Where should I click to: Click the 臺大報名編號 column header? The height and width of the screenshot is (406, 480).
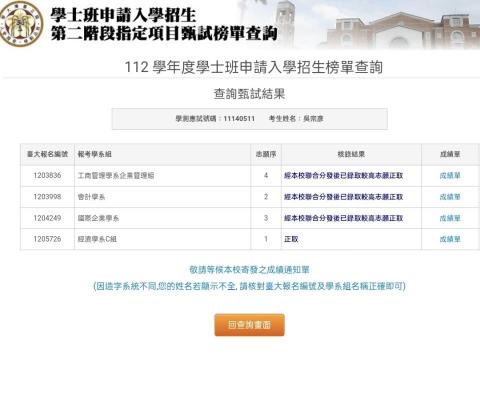47,154
